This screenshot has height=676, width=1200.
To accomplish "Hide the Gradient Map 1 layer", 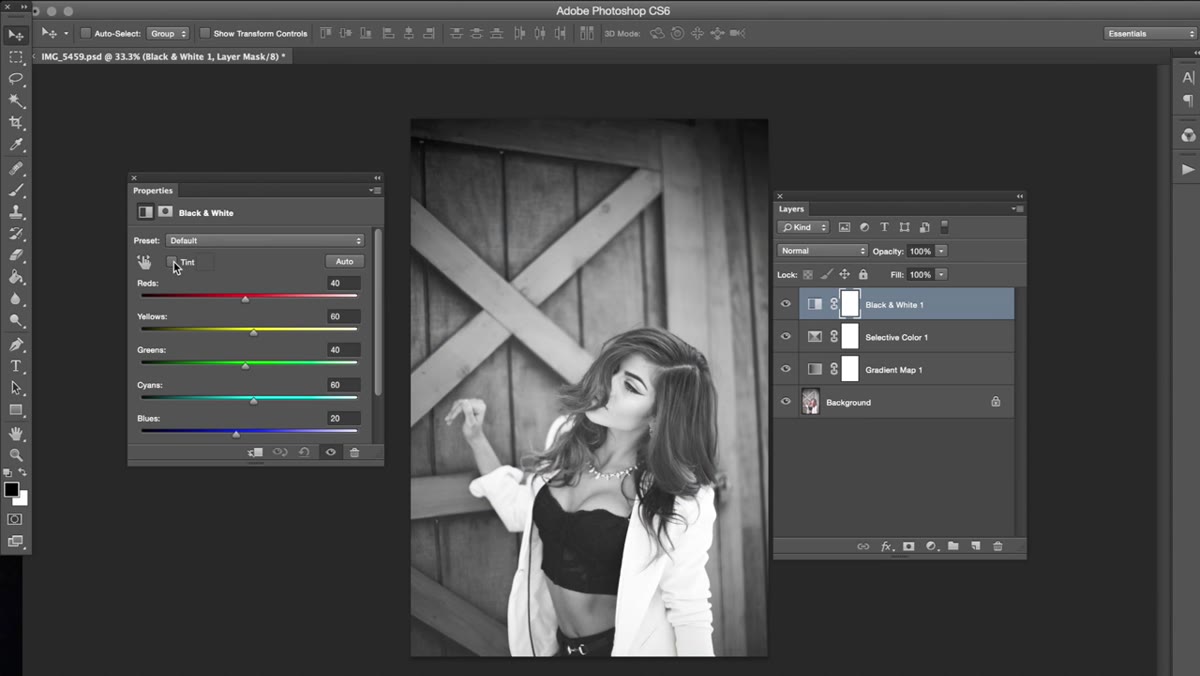I will click(x=786, y=370).
